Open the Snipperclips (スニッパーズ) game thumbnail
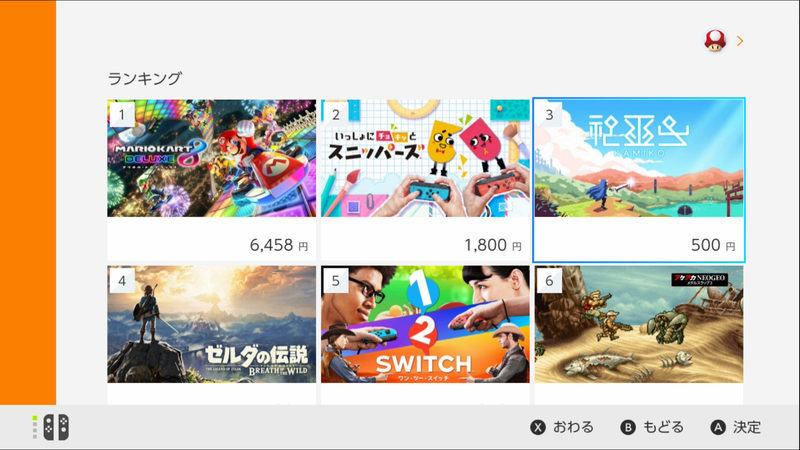Image resolution: width=800 pixels, height=450 pixels. [426, 158]
